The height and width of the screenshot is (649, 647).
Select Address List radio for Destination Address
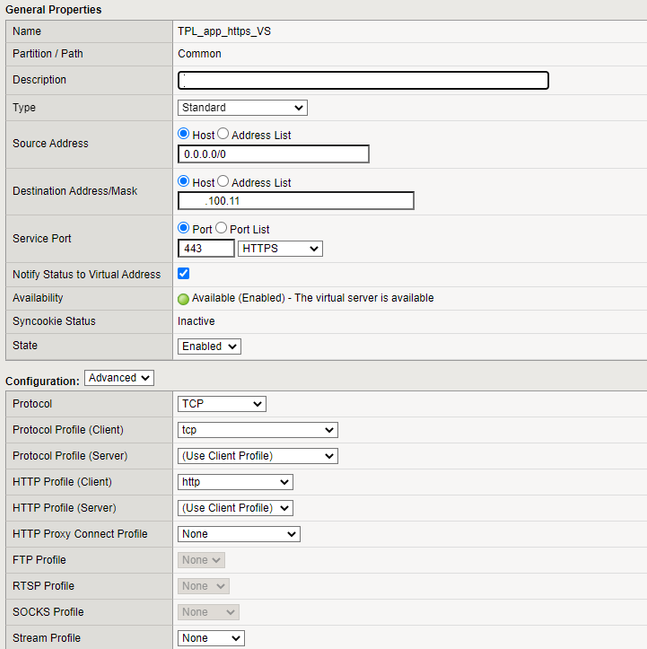[223, 182]
